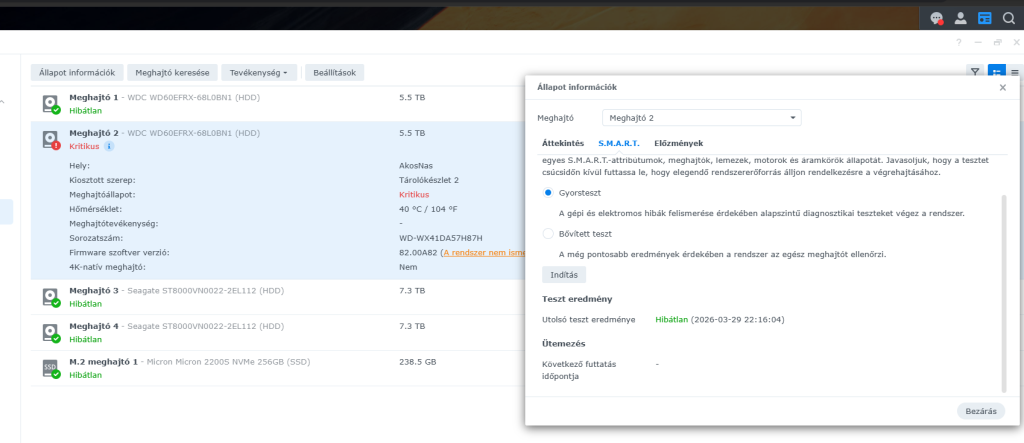Viewport: 1024px width, 443px height.
Task: Switch to the hamburger list view icon
Action: [1015, 72]
